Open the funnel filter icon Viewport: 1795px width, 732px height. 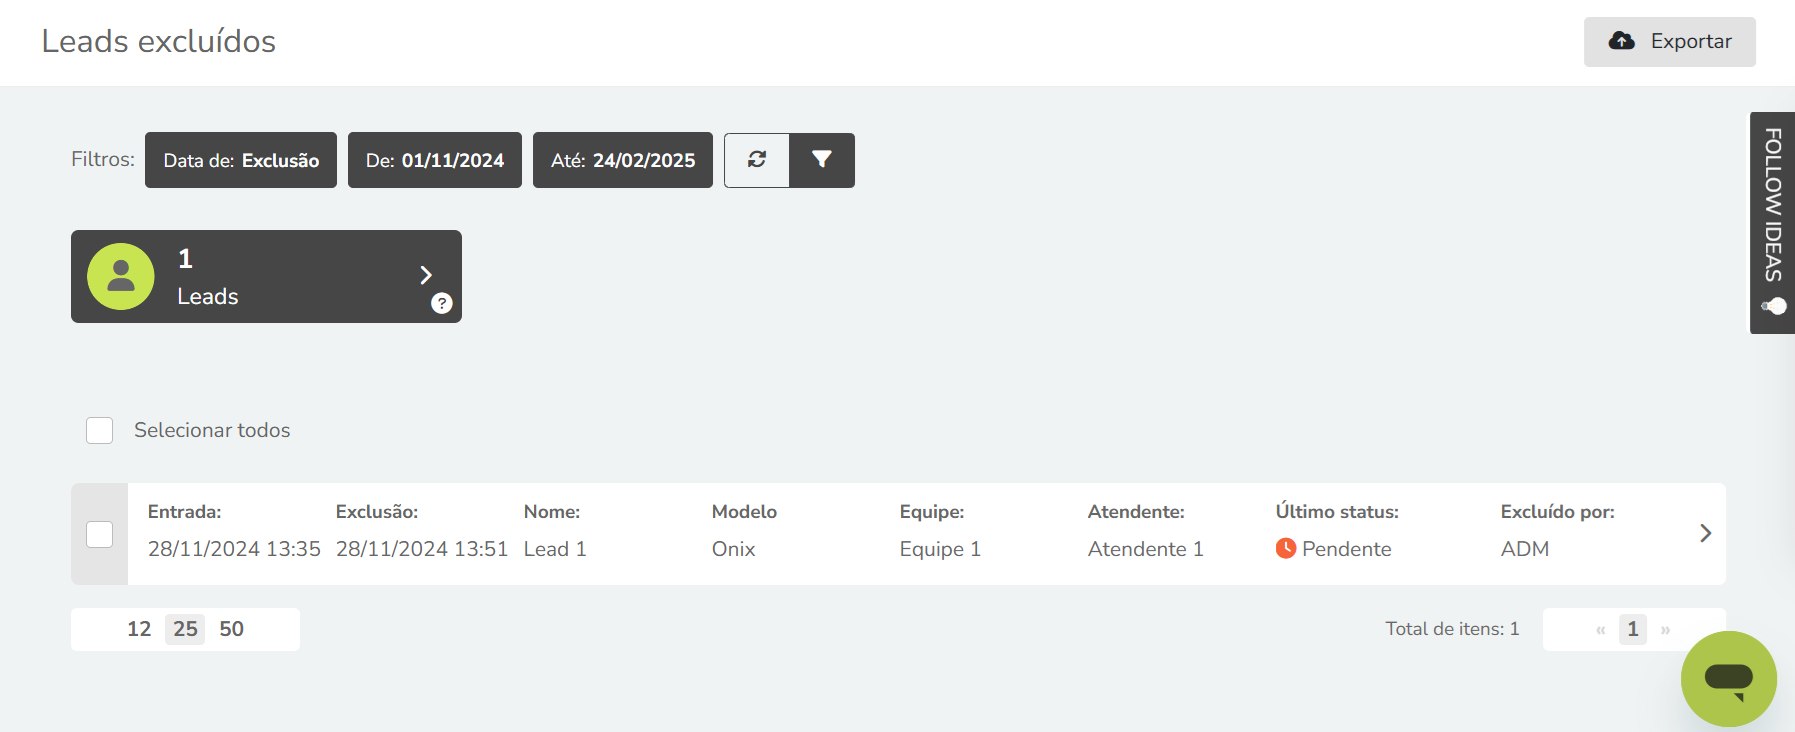[x=822, y=160]
